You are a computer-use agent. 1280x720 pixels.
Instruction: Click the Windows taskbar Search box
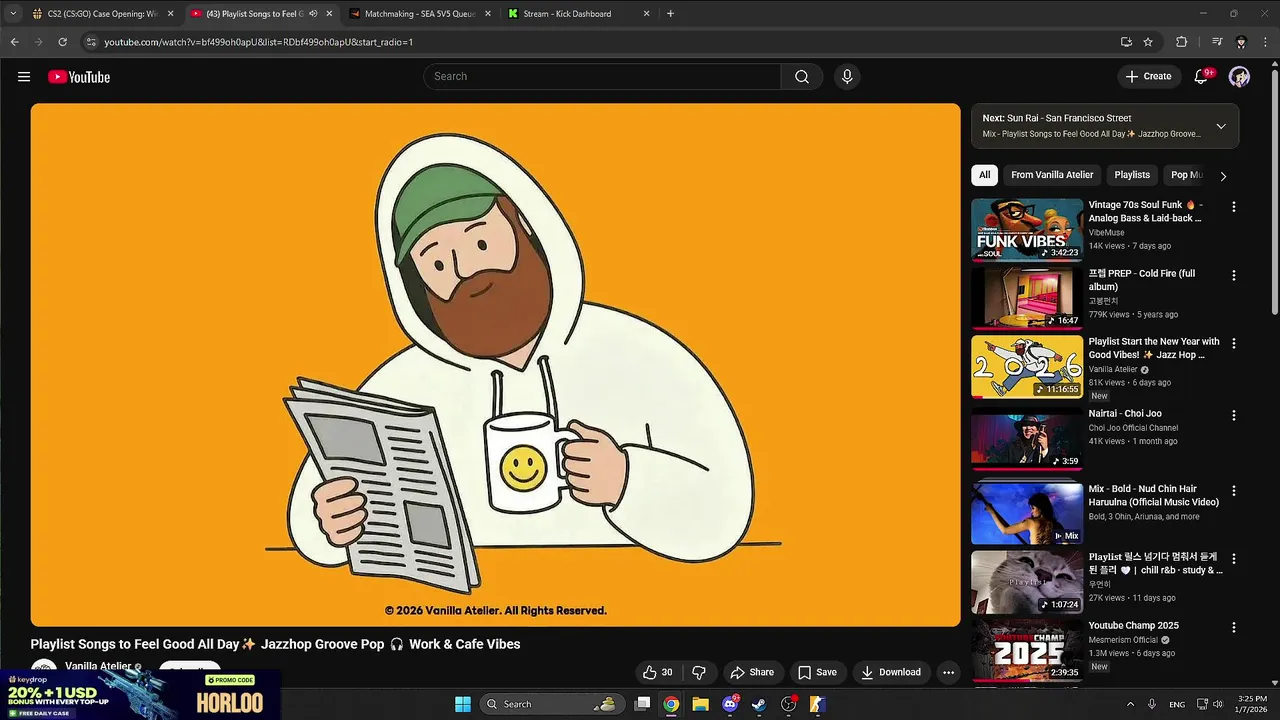(x=551, y=704)
